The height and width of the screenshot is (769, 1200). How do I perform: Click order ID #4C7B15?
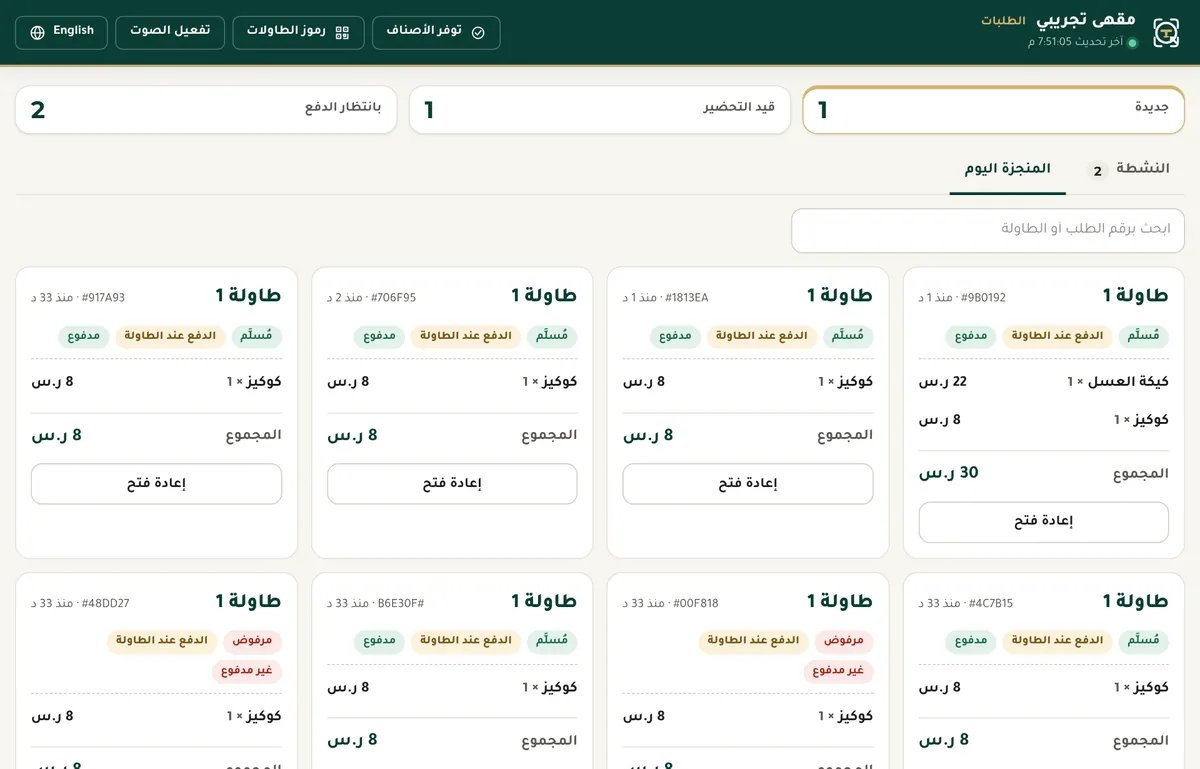(x=991, y=604)
